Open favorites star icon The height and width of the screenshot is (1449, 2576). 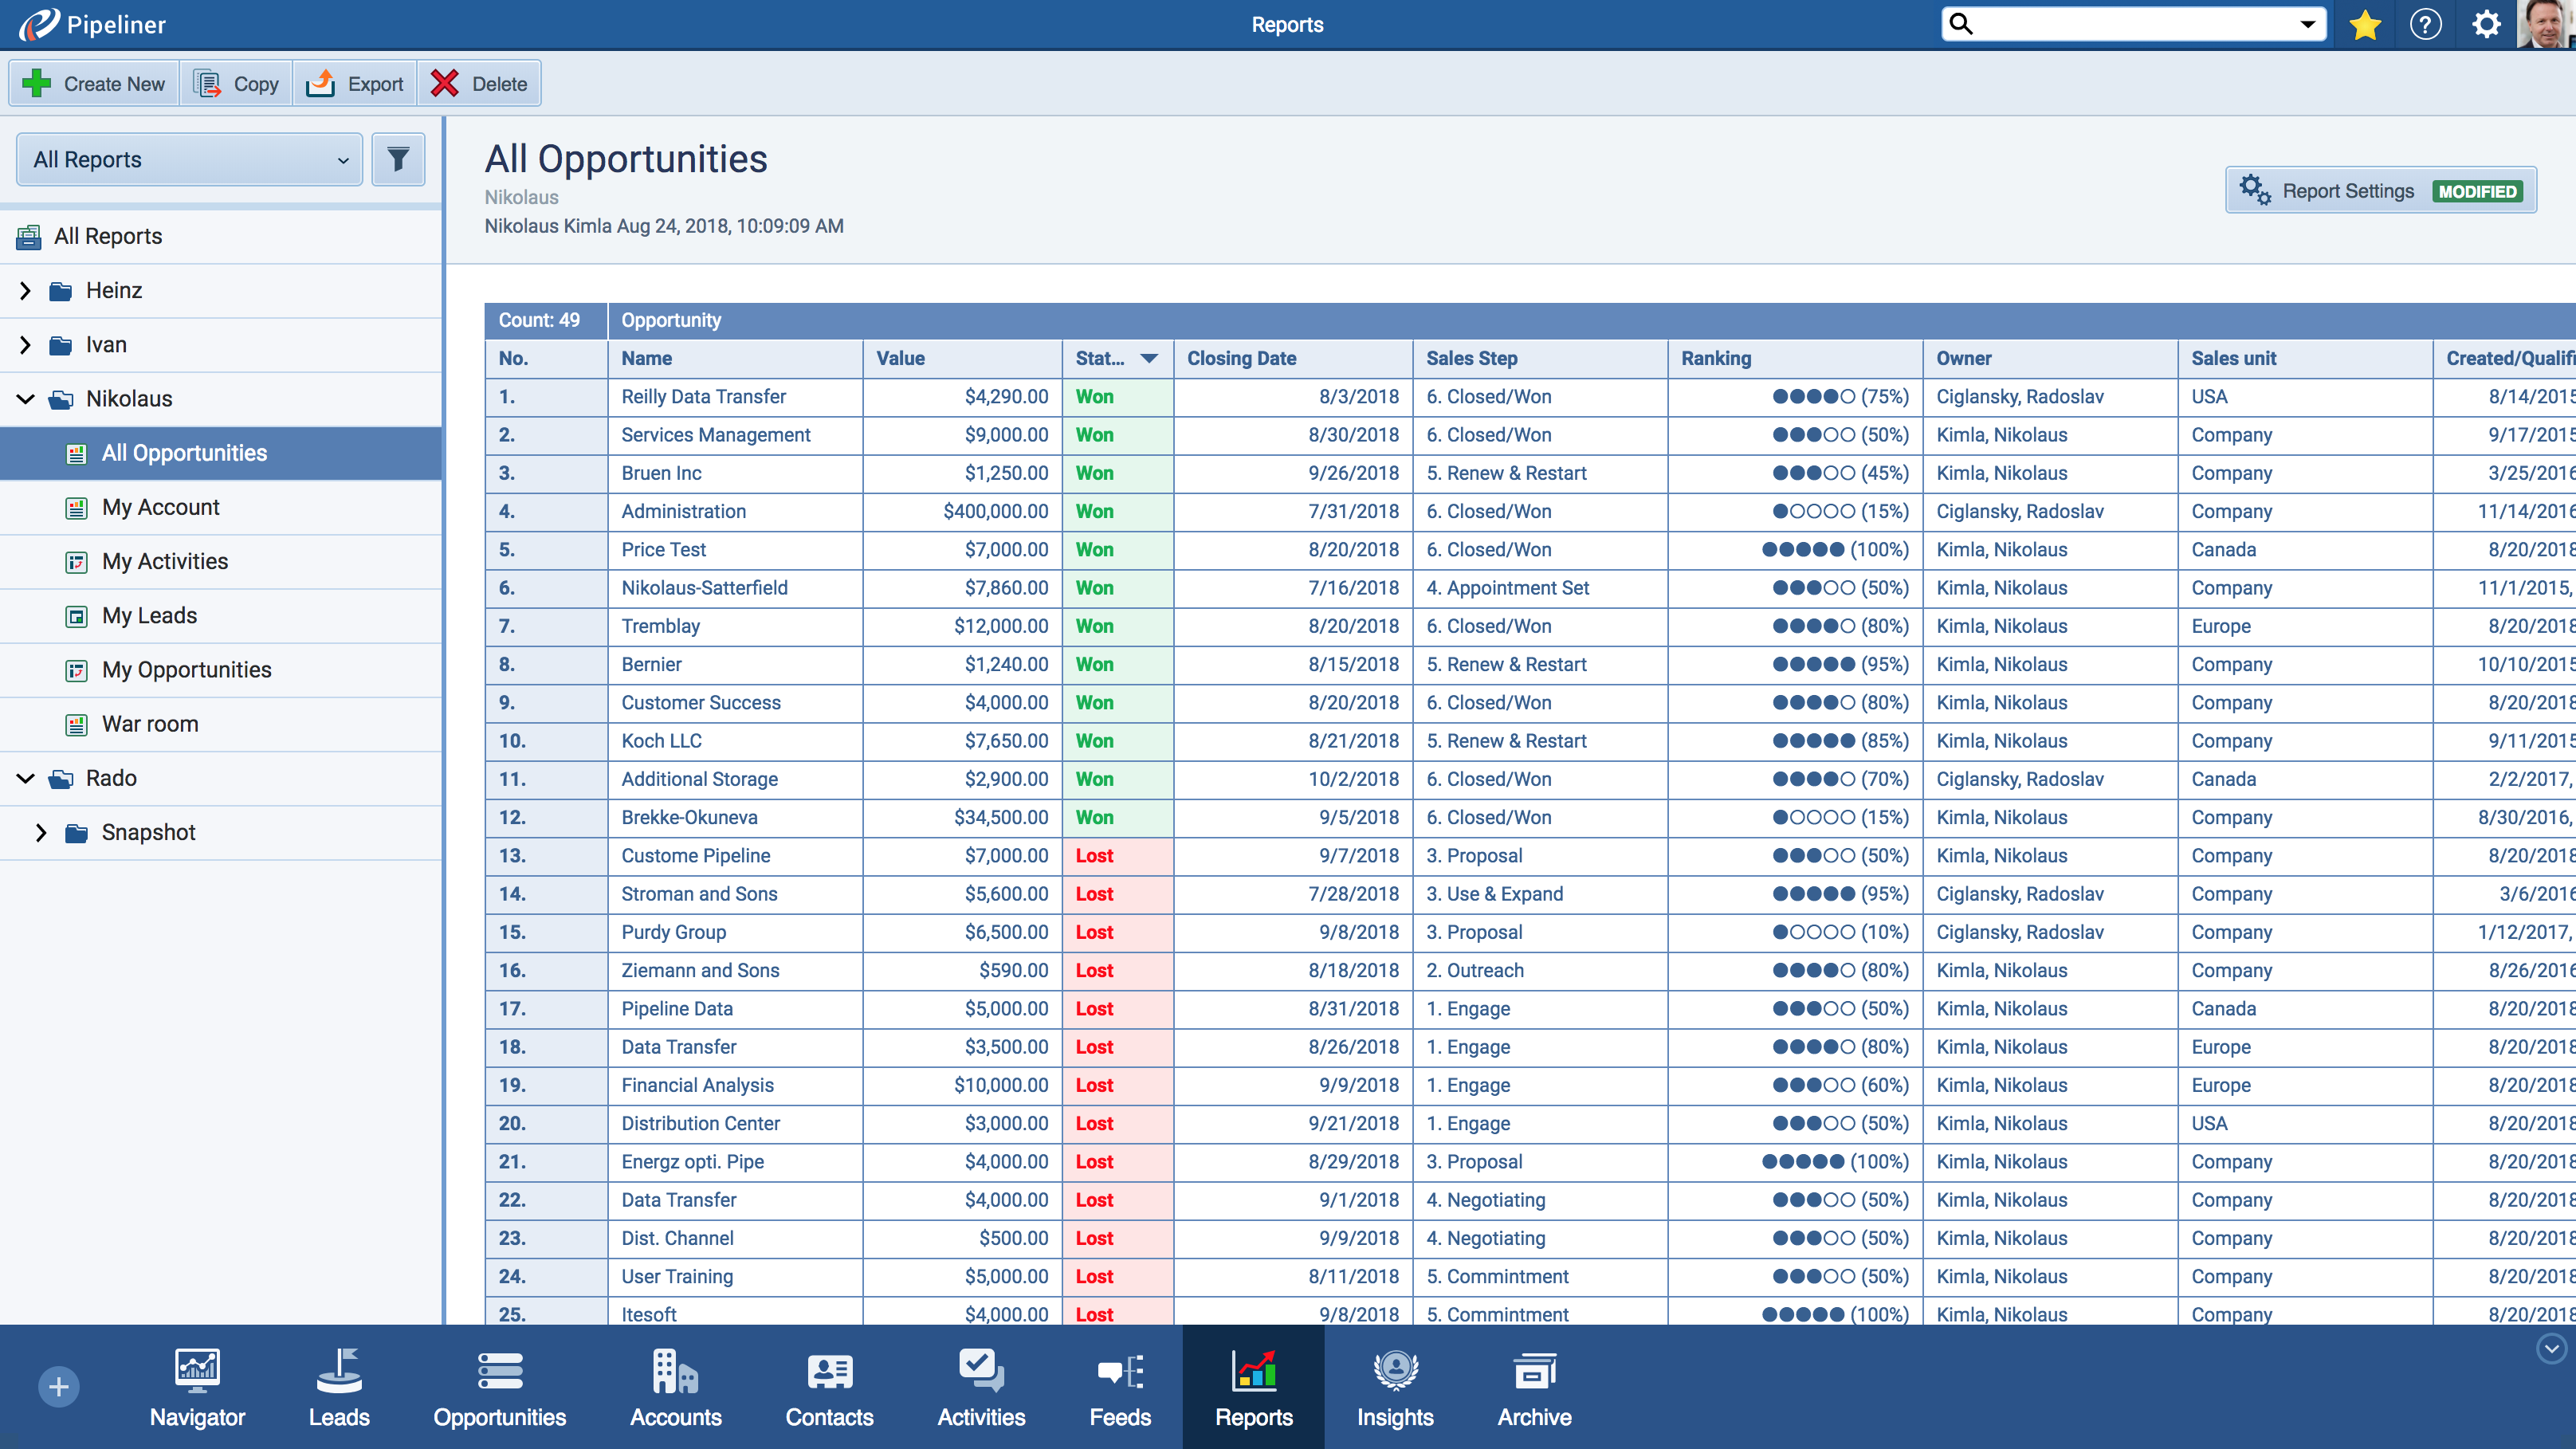coord(2365,25)
